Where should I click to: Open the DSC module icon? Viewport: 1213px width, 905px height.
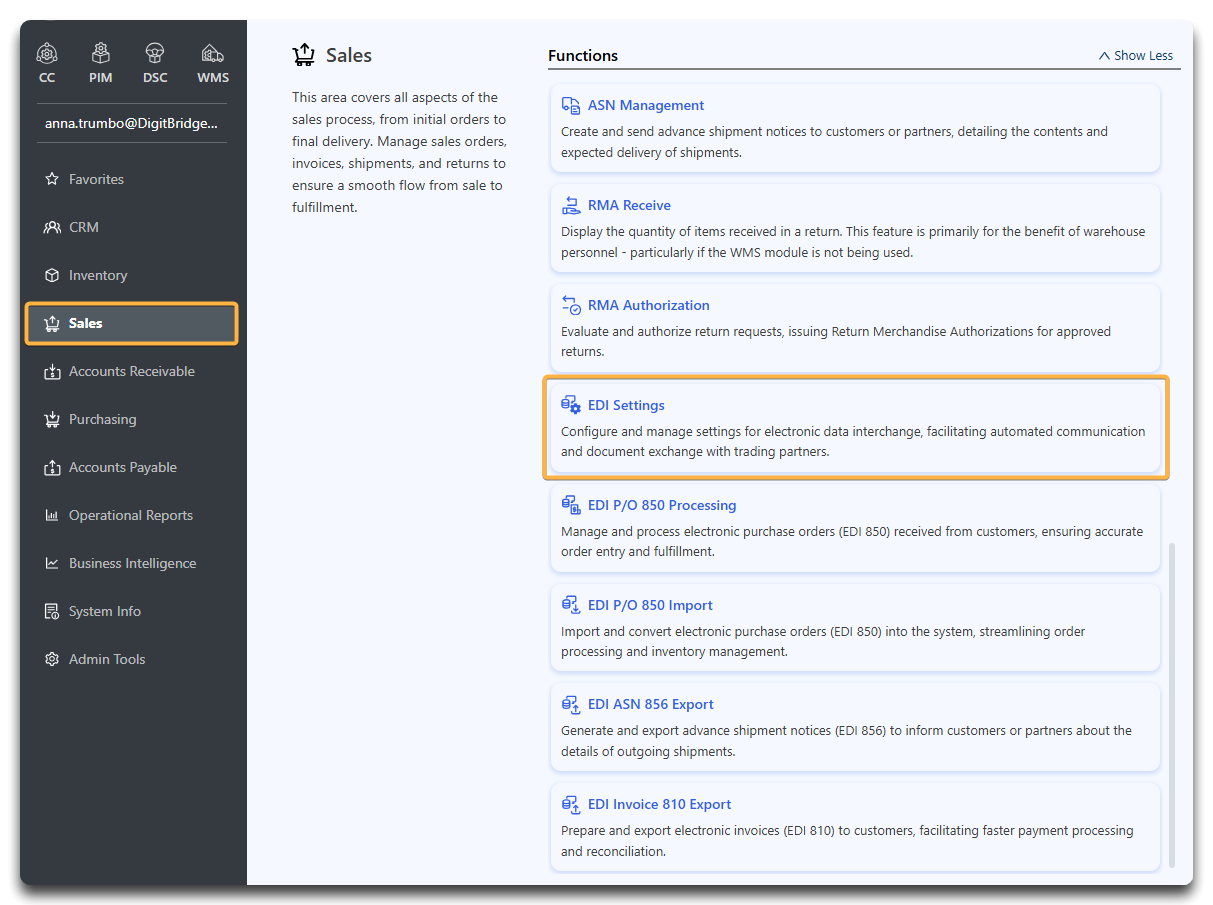coord(155,53)
